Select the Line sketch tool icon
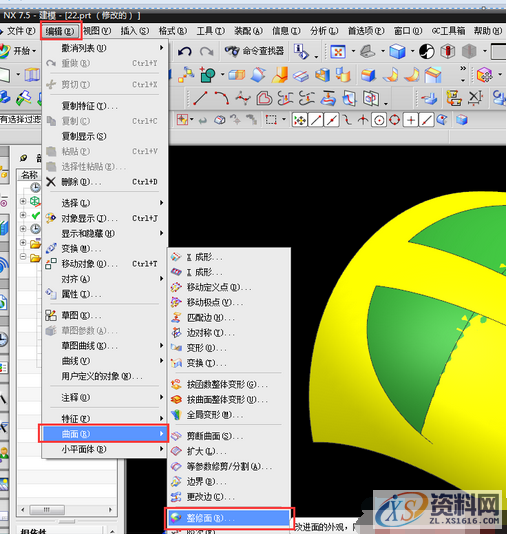Screen dimensions: 507x534 (200, 98)
